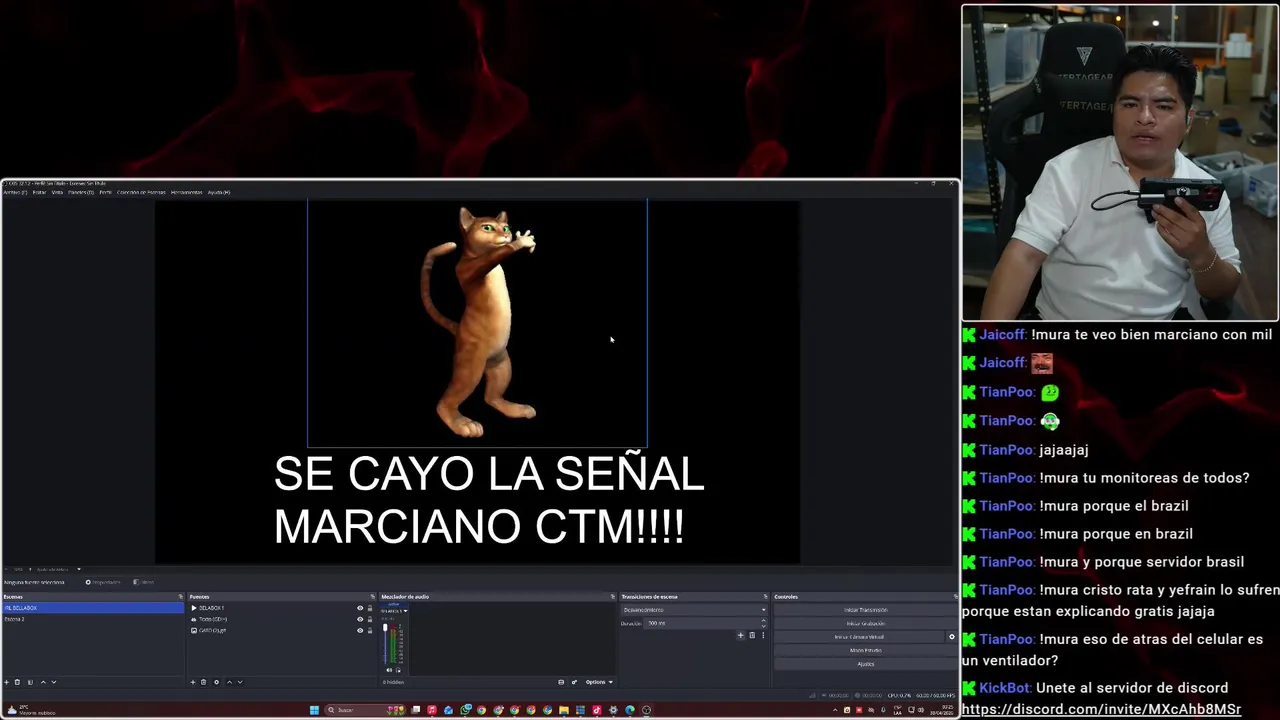This screenshot has width=1280, height=720.
Task: Toggle visibility eye of the GATO (2).gif source
Action: coord(360,630)
